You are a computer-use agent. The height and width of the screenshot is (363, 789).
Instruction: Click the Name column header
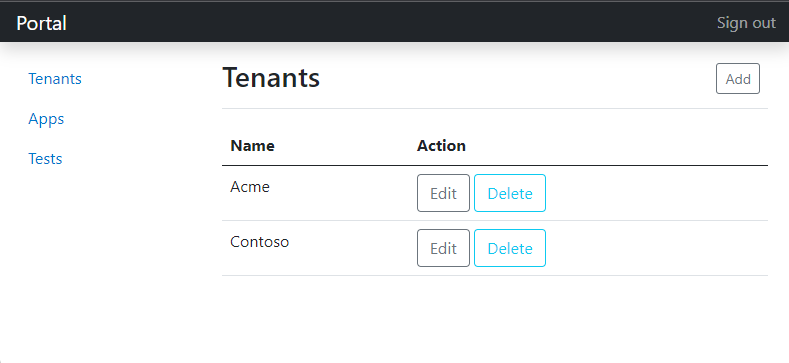[253, 146]
